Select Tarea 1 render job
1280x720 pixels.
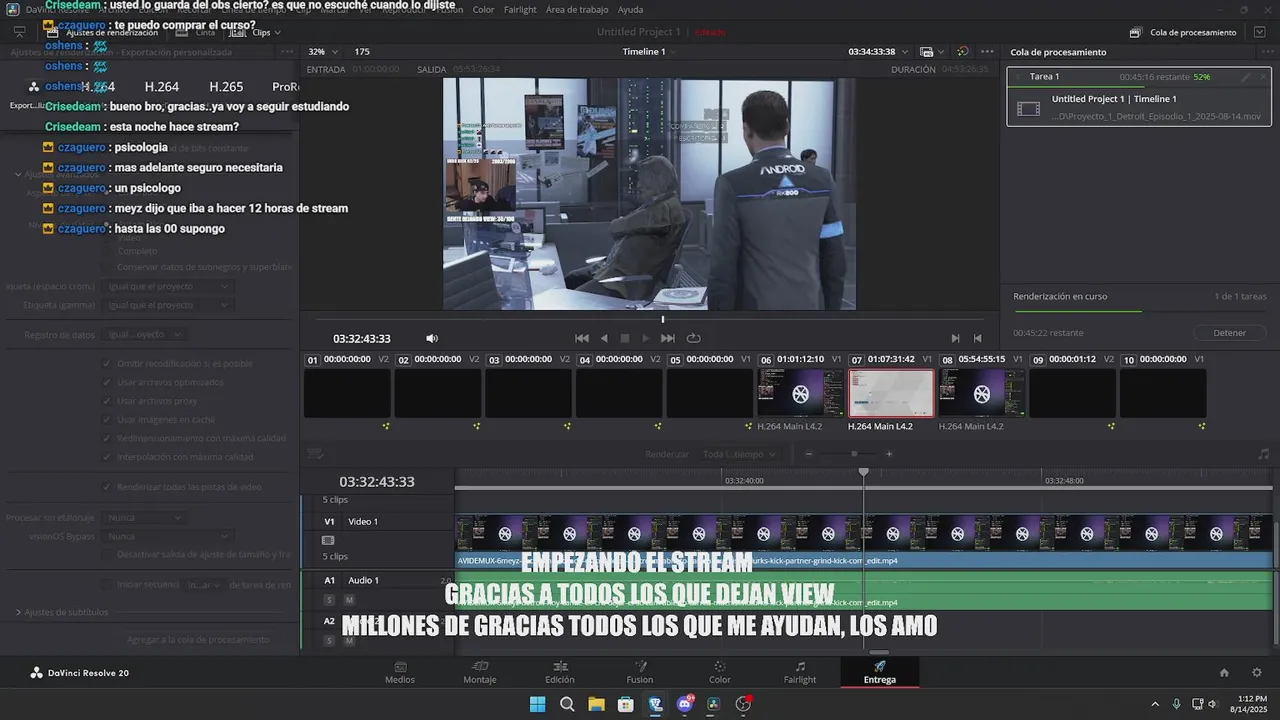1141,98
